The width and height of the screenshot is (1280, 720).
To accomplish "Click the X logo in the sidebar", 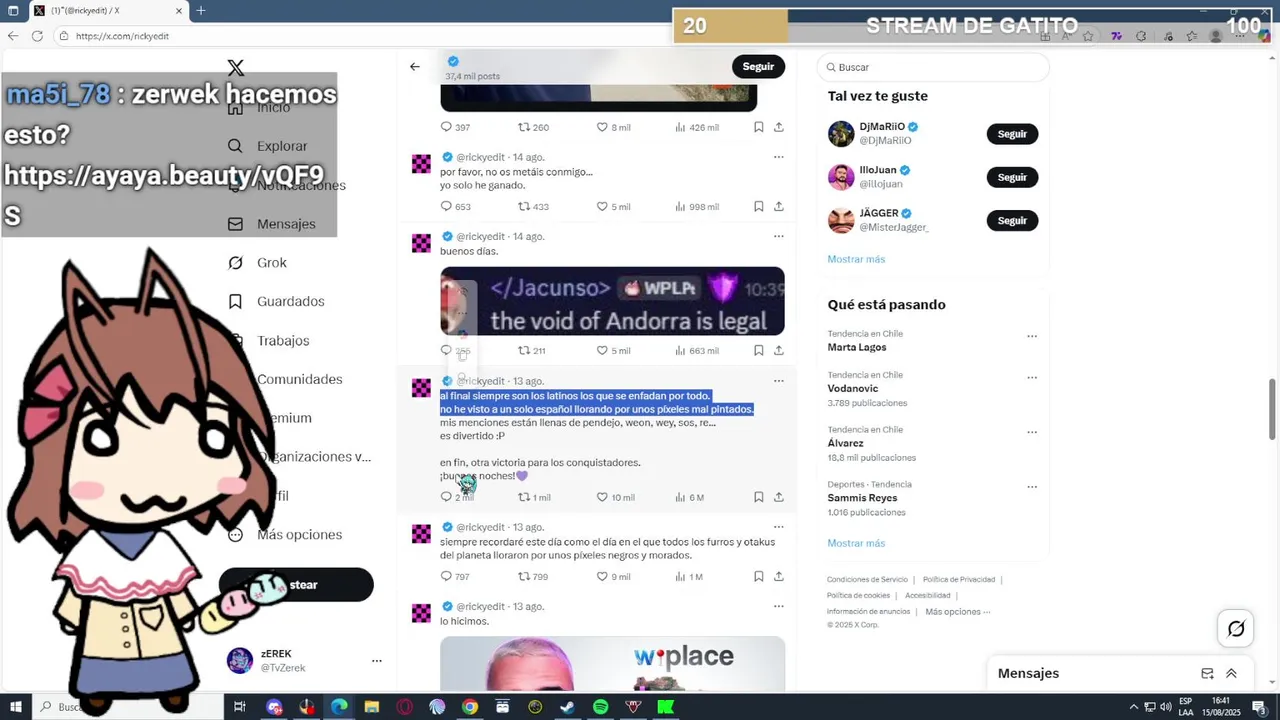I will tap(236, 68).
